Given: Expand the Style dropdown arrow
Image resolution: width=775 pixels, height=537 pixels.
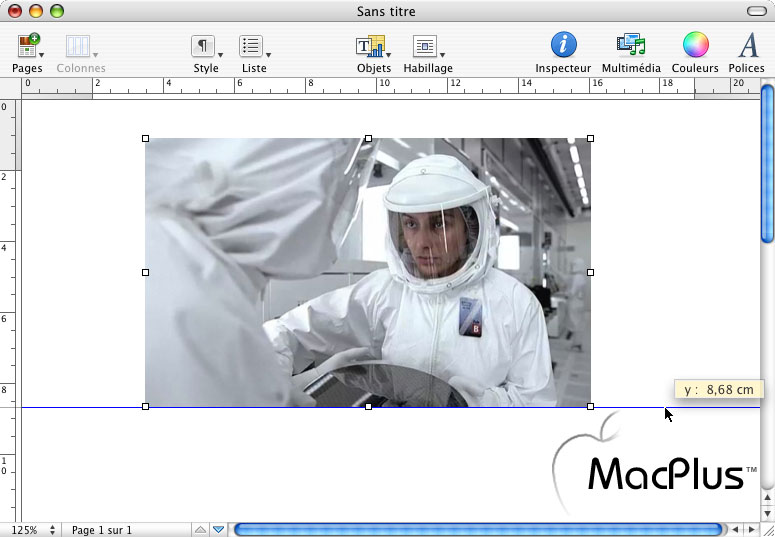Looking at the screenshot, I should point(220,55).
